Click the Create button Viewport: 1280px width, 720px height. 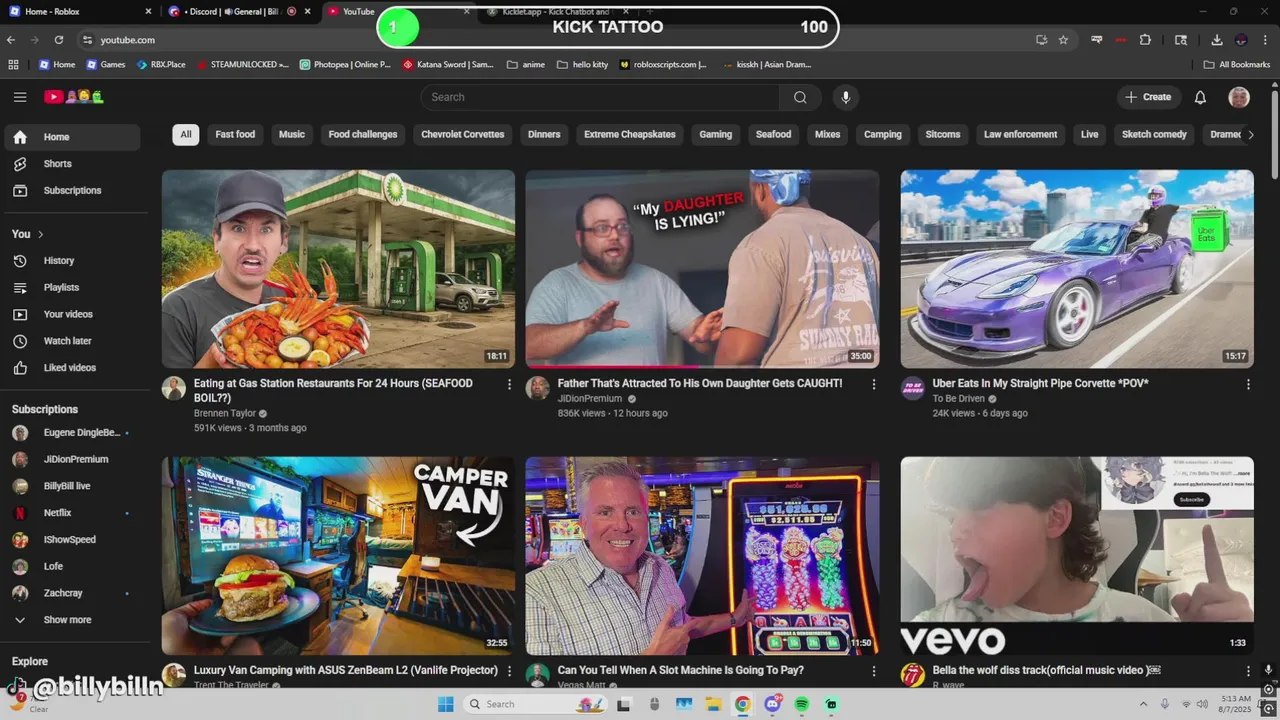point(1148,97)
